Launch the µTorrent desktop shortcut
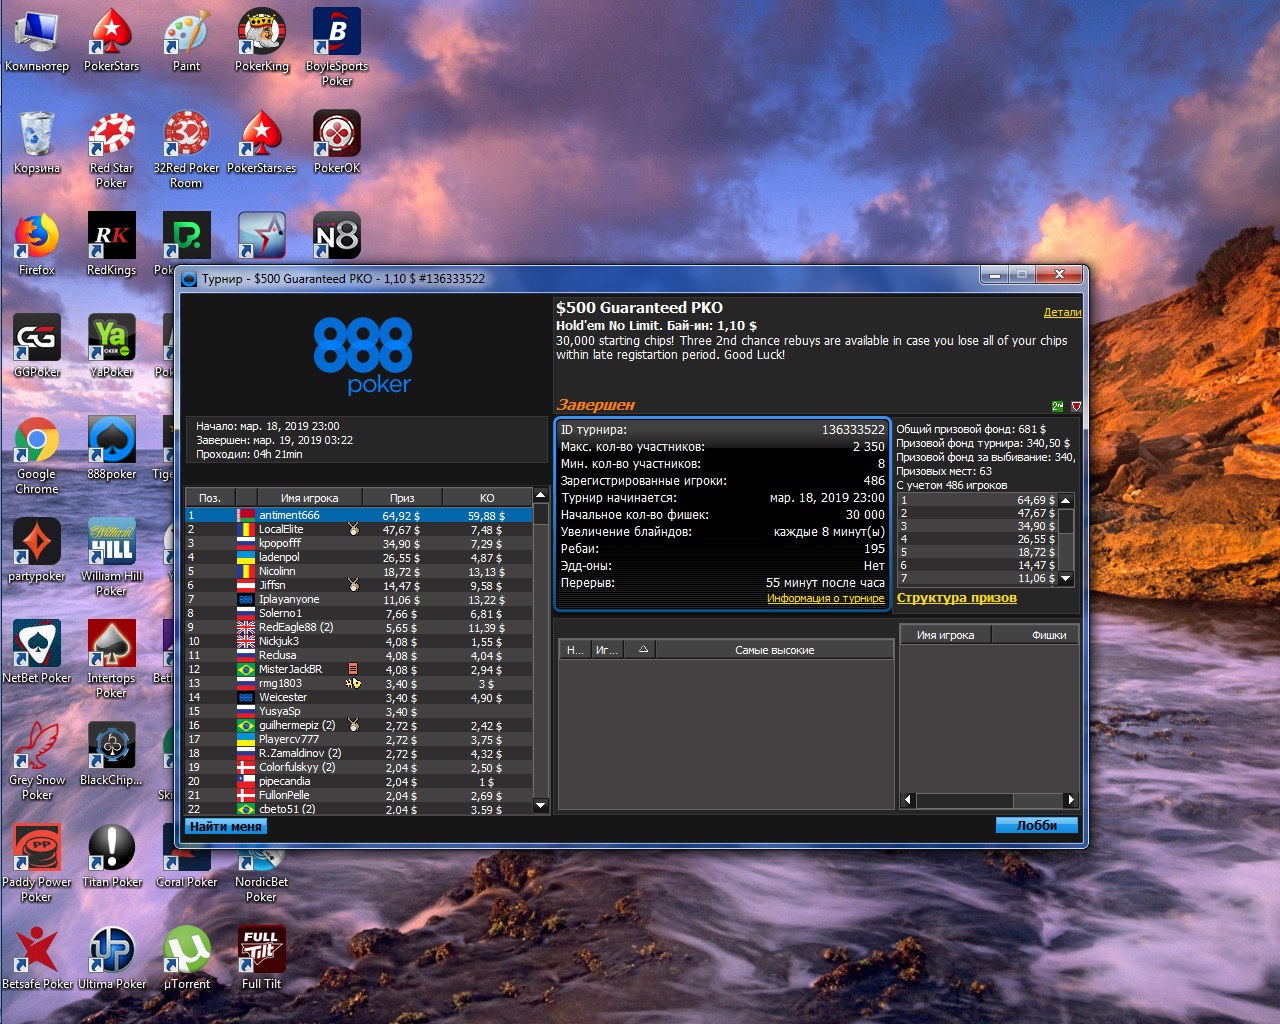Image resolution: width=1280 pixels, height=1024 pixels. (186, 959)
